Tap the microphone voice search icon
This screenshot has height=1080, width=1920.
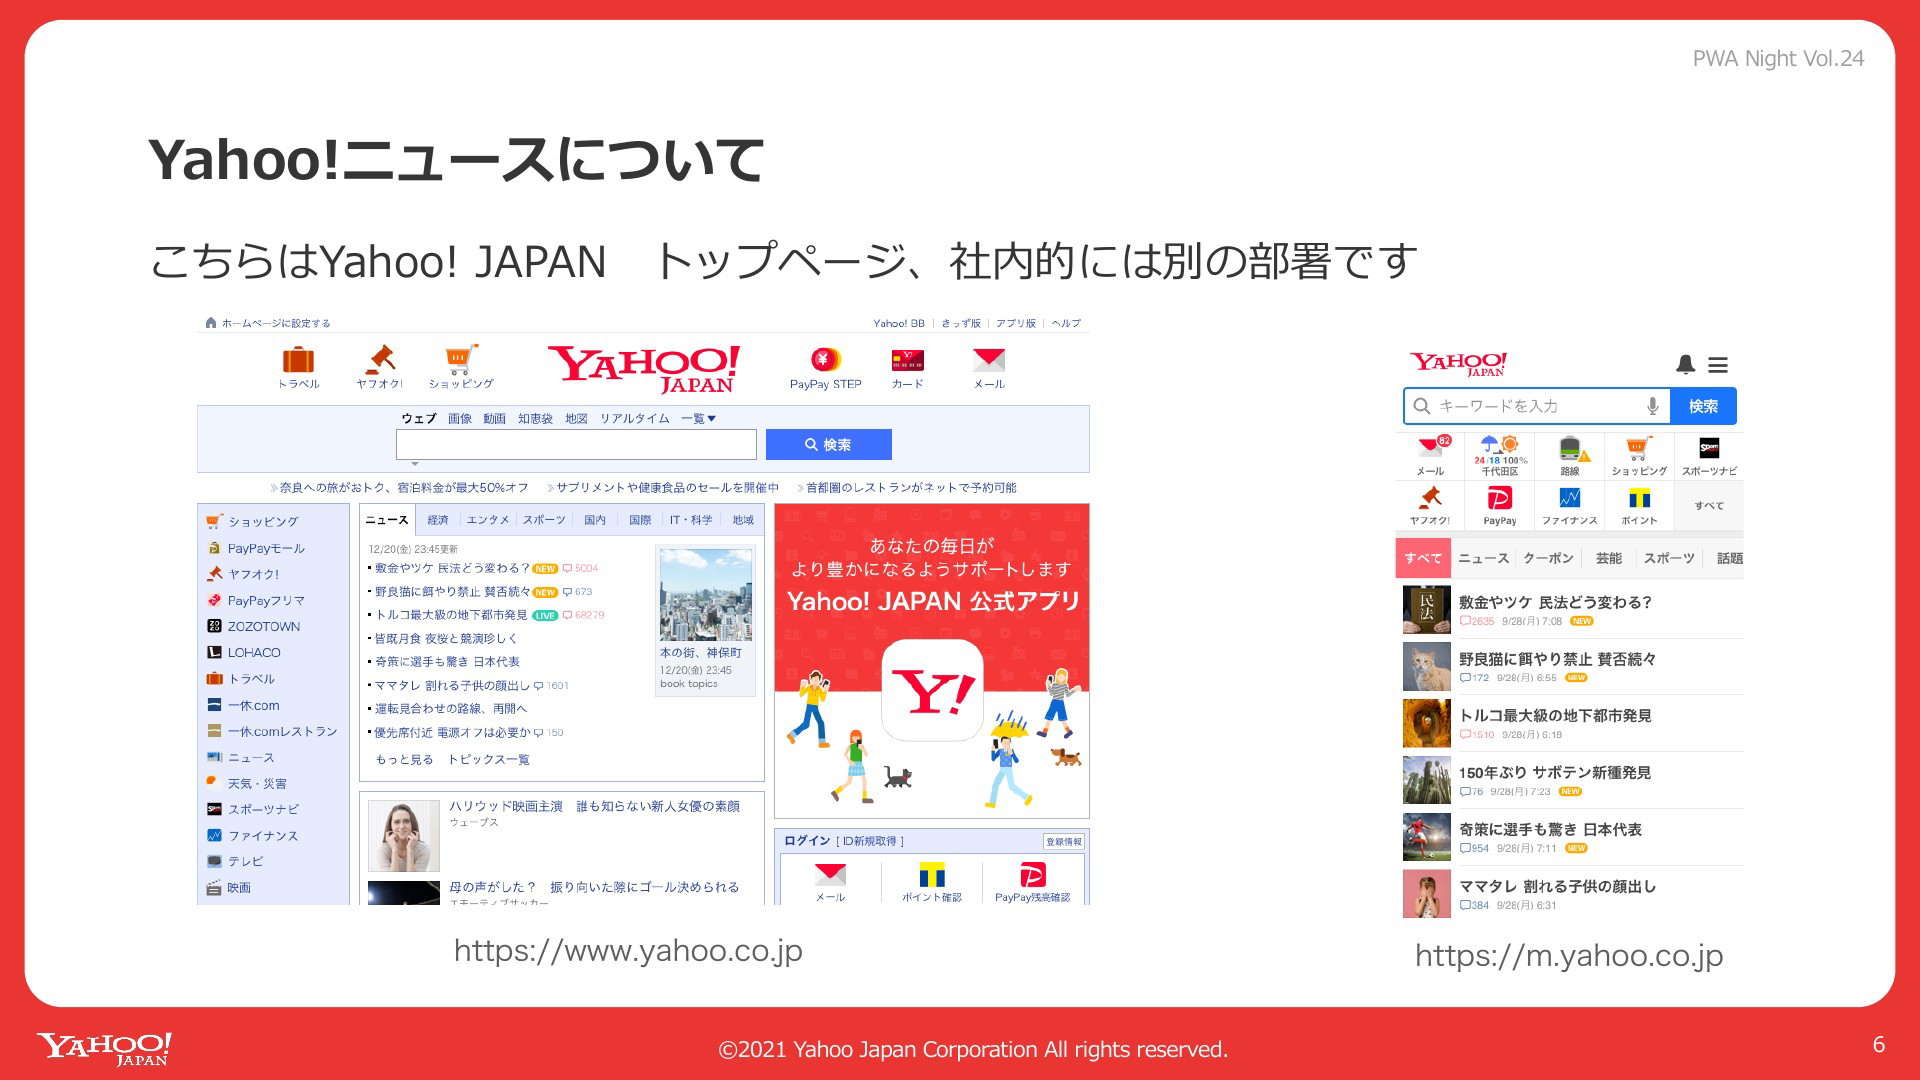click(1652, 406)
